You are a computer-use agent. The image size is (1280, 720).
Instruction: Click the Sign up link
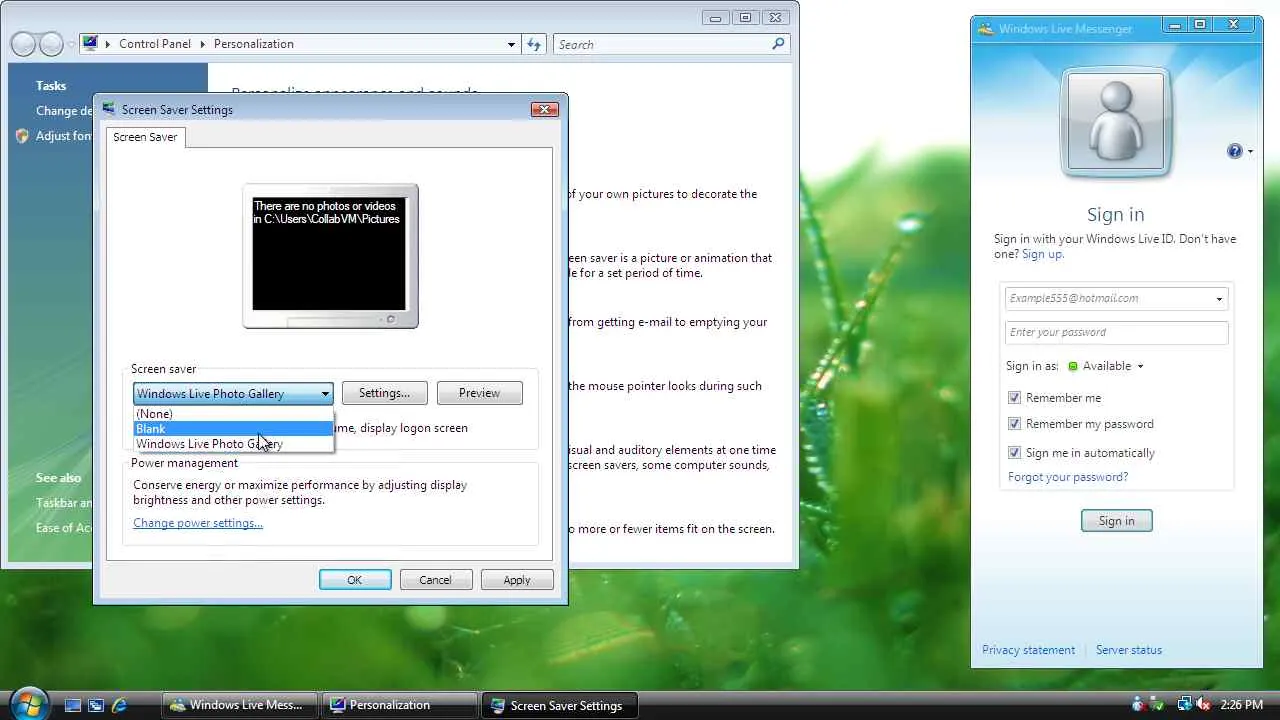click(1043, 254)
